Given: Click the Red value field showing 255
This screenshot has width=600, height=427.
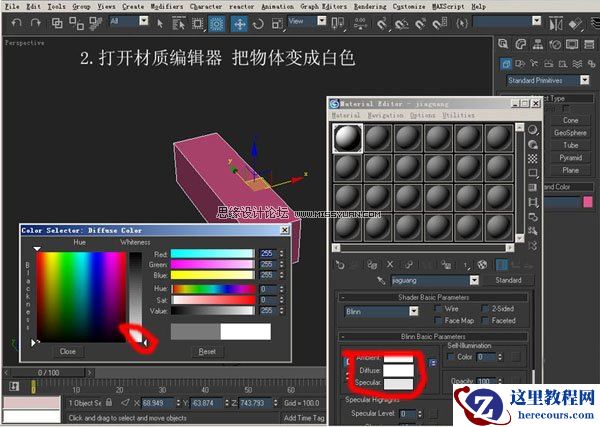Looking at the screenshot, I should (x=268, y=253).
